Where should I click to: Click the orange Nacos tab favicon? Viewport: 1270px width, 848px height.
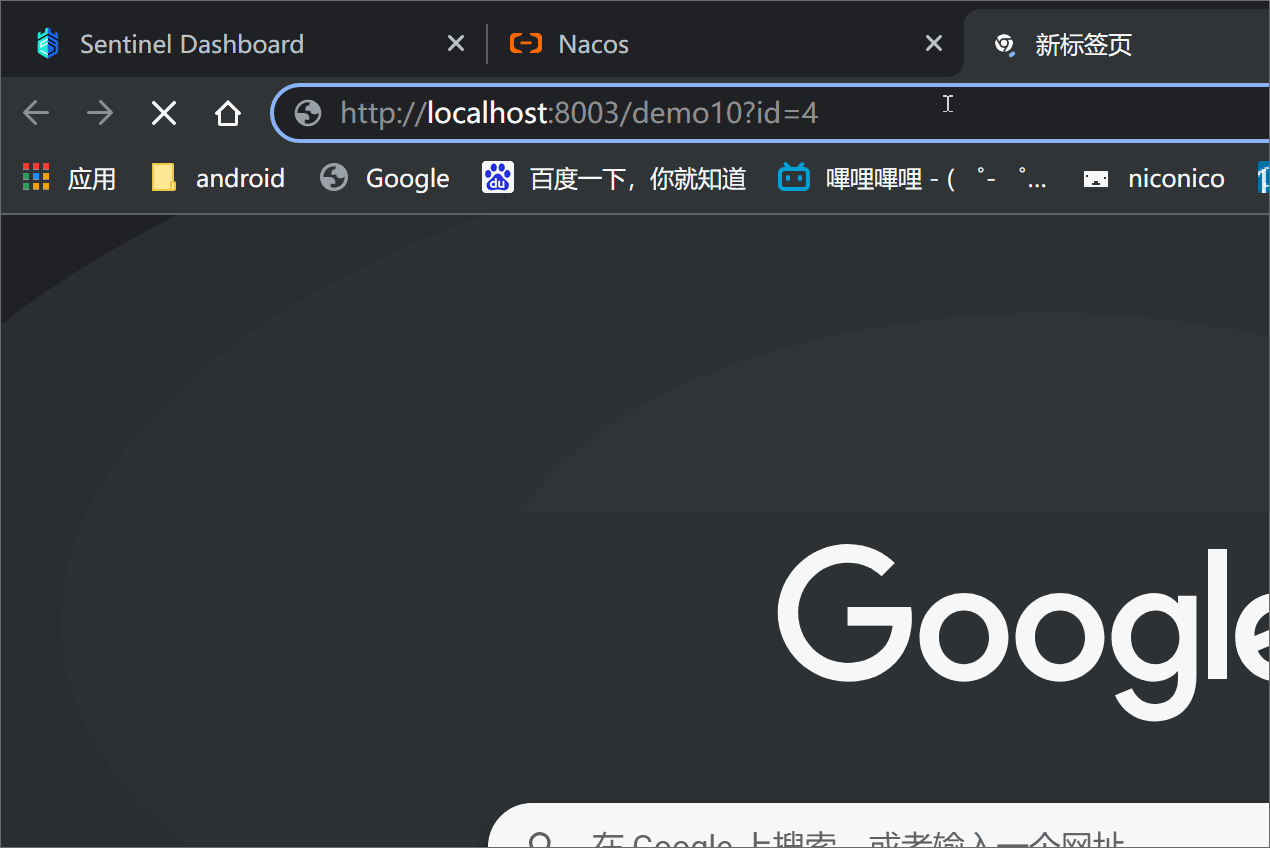point(525,44)
